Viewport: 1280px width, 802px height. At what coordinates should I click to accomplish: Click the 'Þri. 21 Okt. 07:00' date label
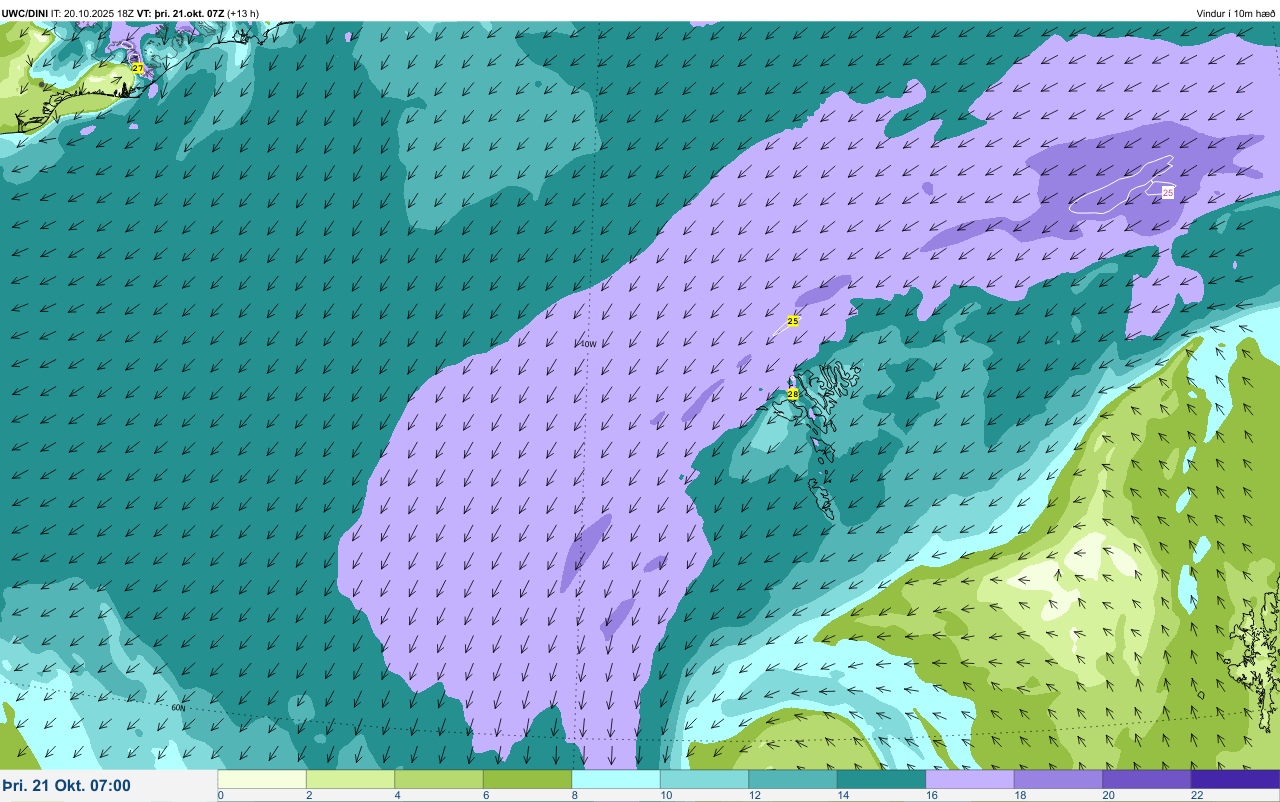[x=66, y=785]
